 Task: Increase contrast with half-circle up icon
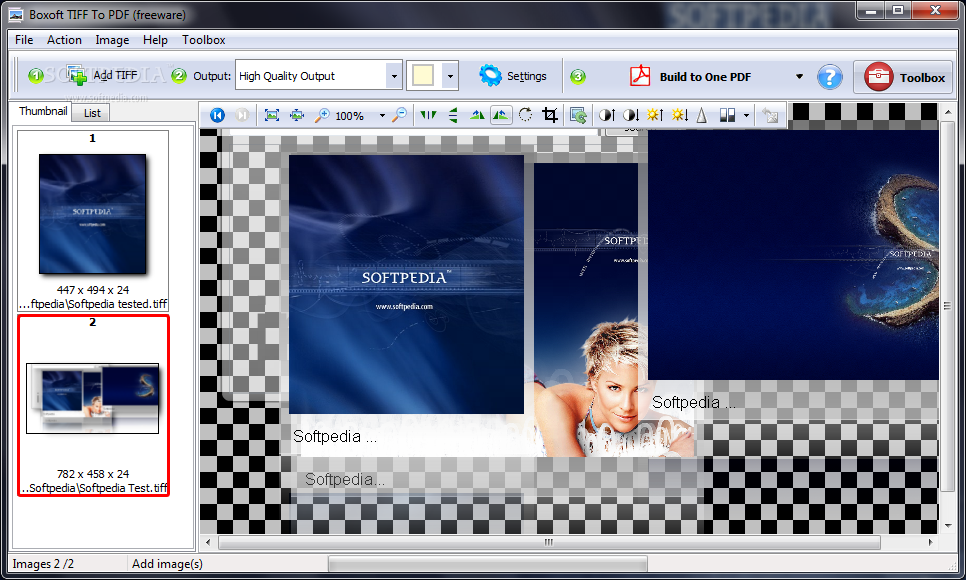pyautogui.click(x=607, y=115)
